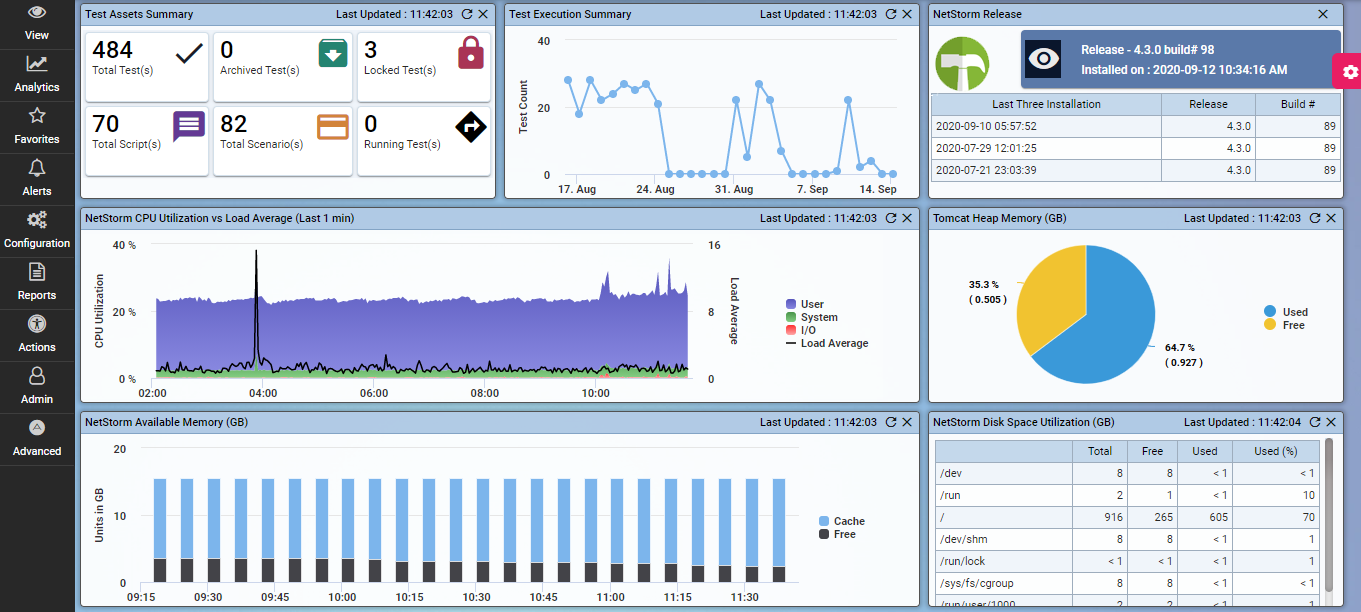Toggle the Load Average line in the legend
This screenshot has height=612, width=1361.
(x=827, y=343)
